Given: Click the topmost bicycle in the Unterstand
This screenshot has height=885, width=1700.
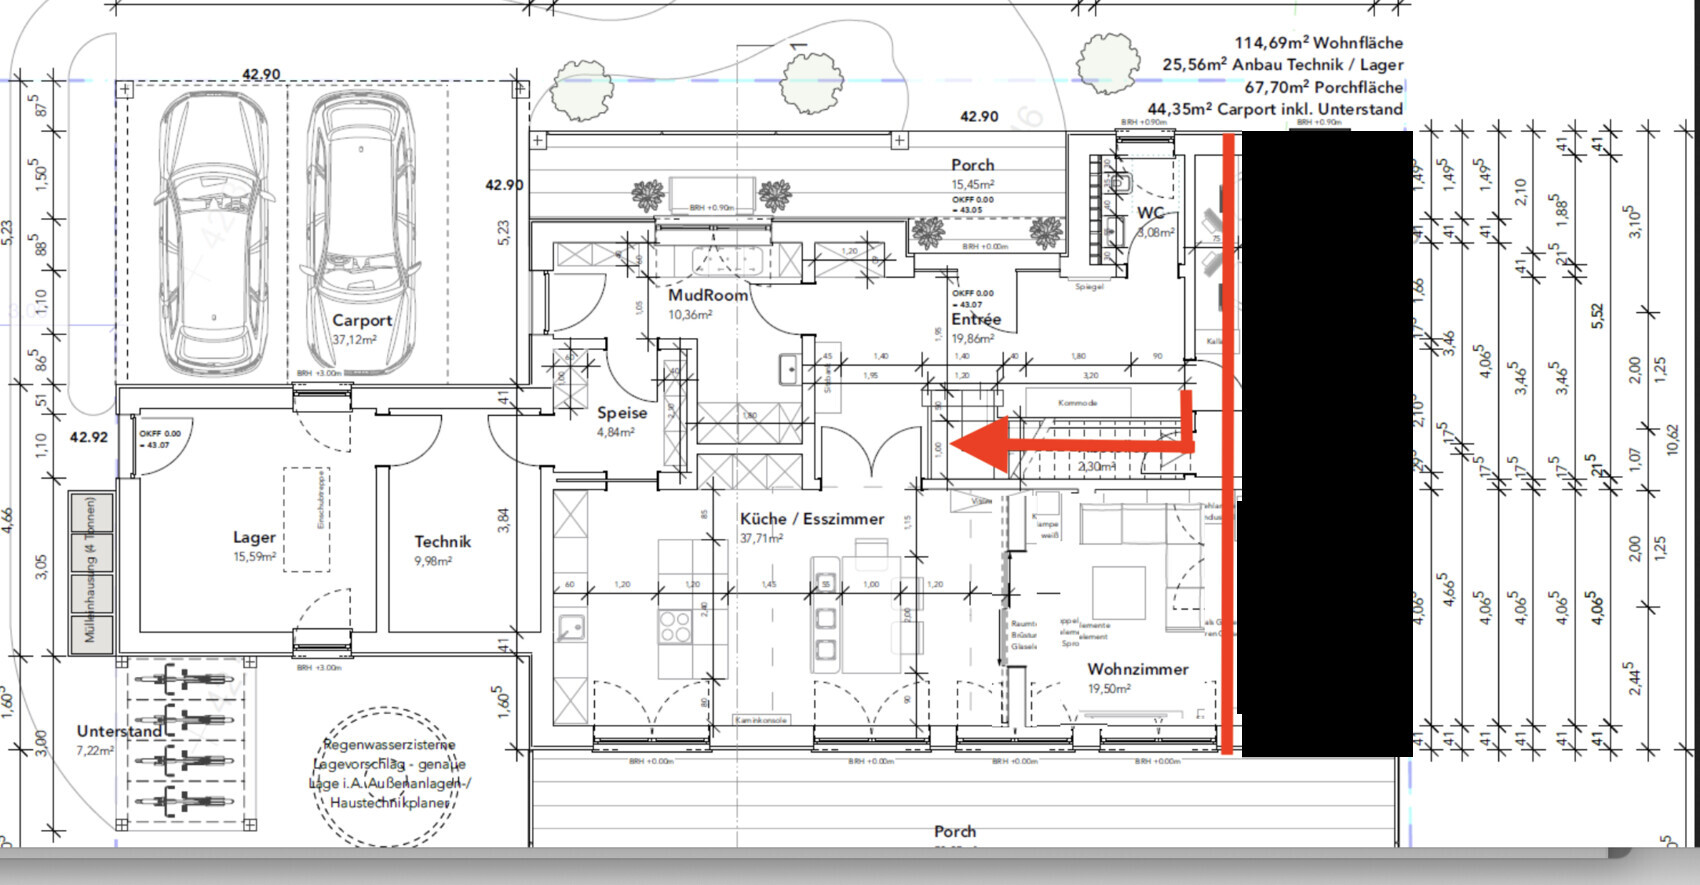Looking at the screenshot, I should click(x=186, y=680).
